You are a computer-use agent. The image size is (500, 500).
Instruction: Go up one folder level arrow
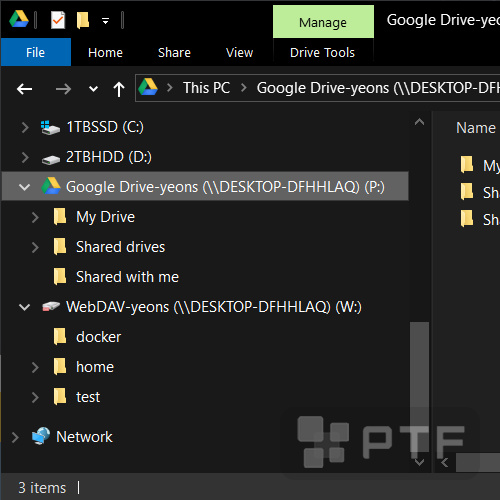pyautogui.click(x=119, y=89)
